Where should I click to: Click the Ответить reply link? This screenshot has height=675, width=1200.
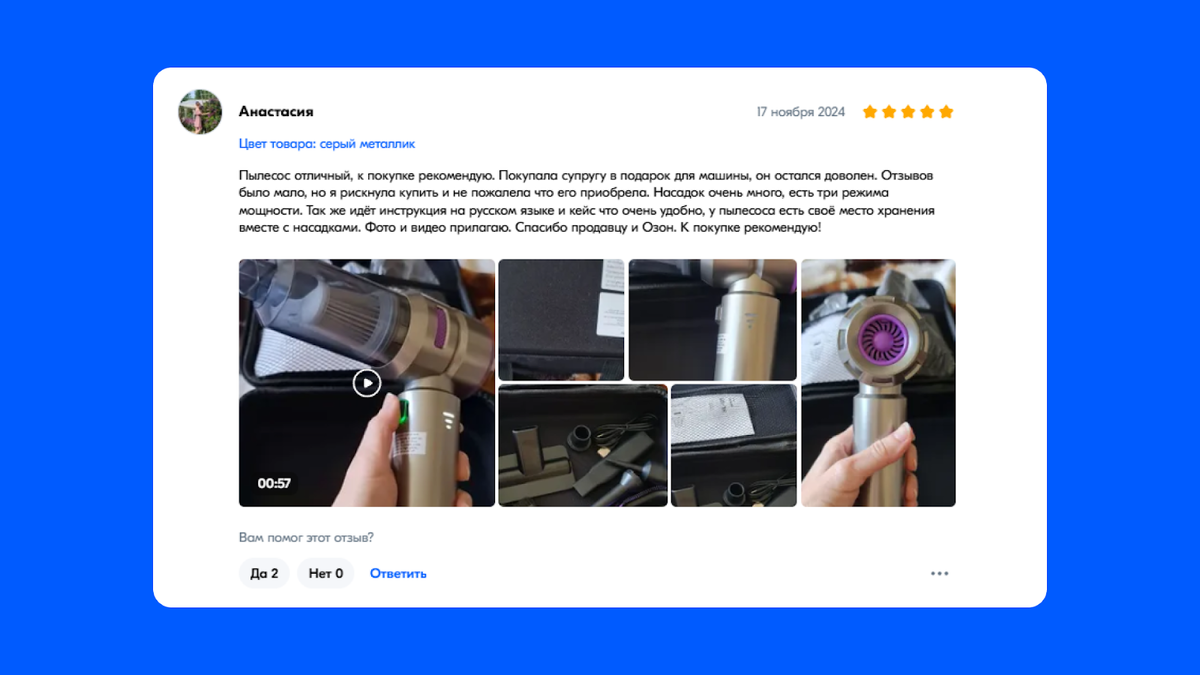(x=398, y=573)
